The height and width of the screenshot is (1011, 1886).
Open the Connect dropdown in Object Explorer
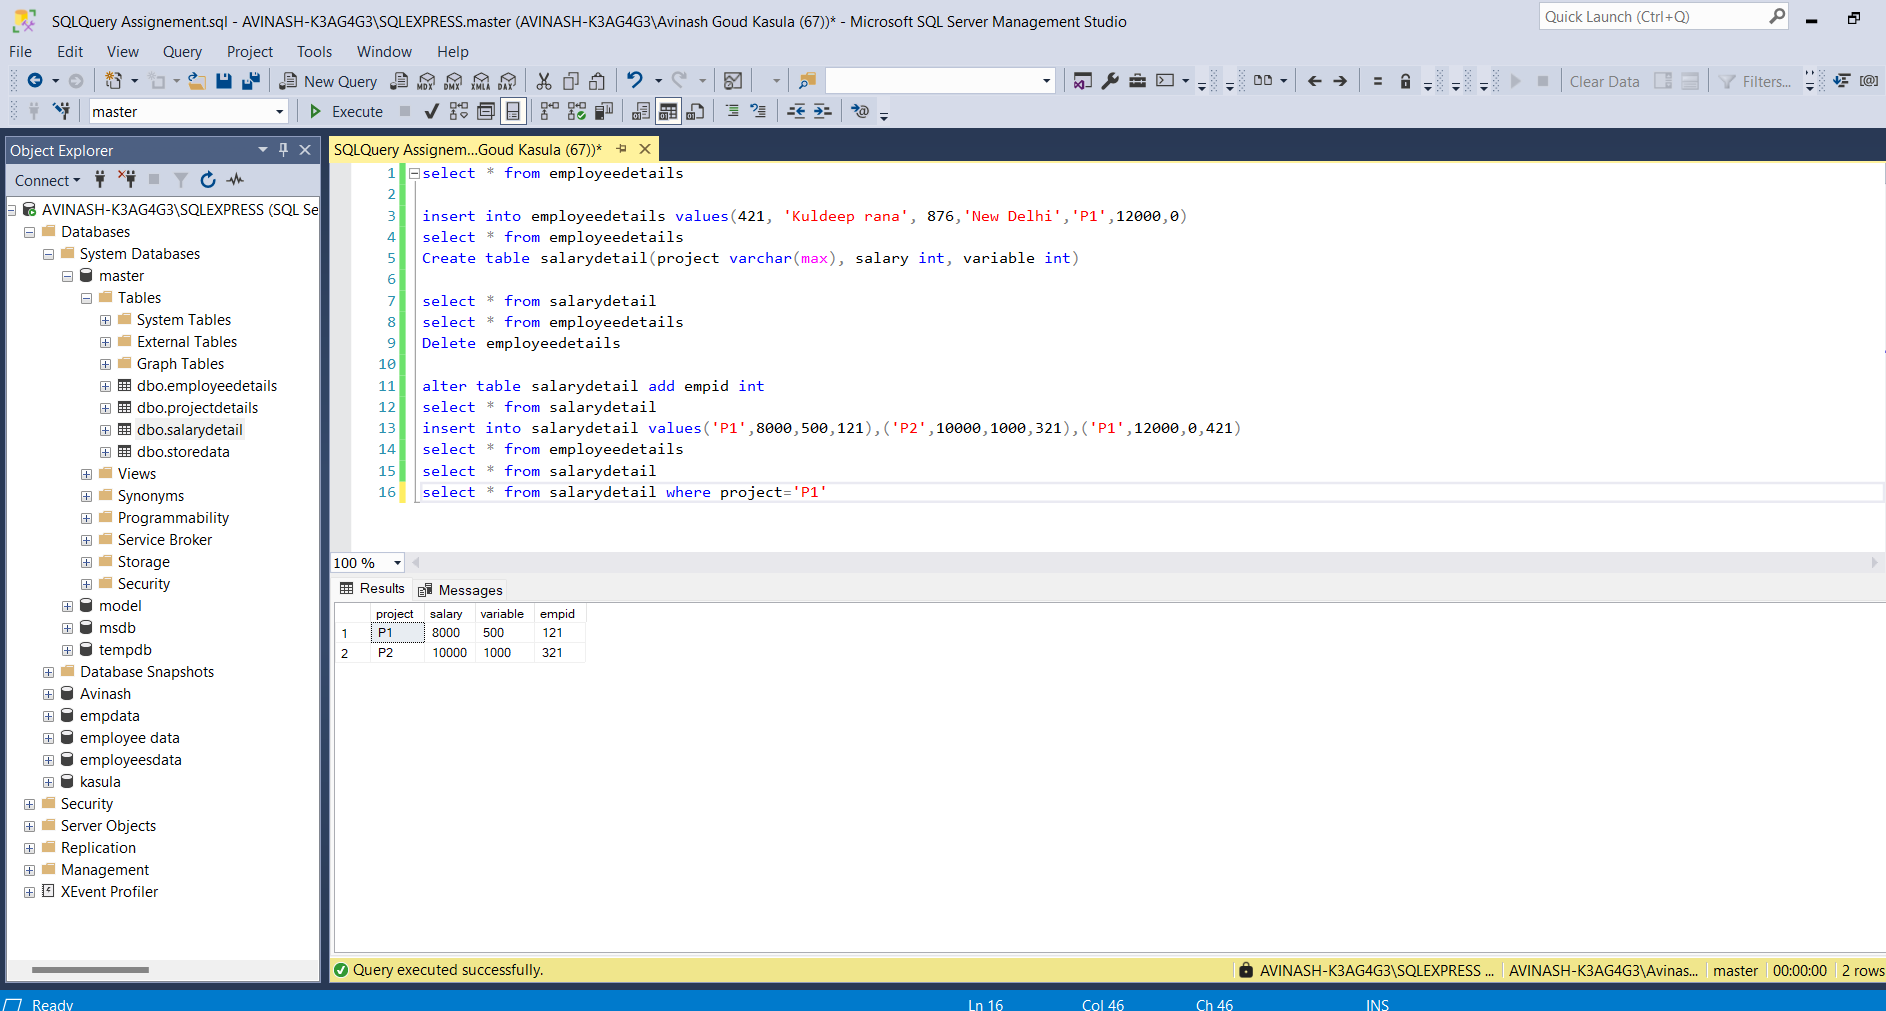click(x=46, y=180)
